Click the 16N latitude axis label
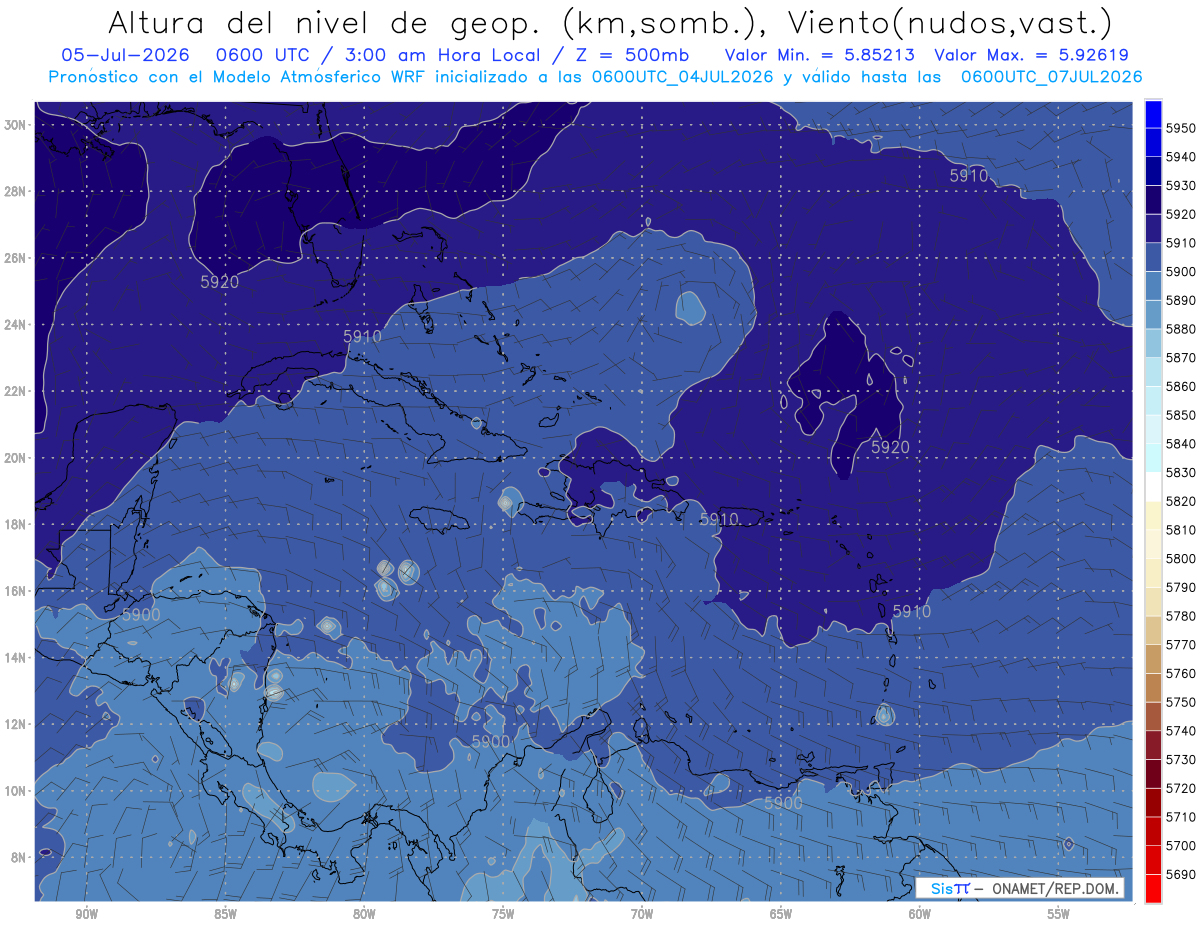Screen dimensions: 1200x927 [15, 591]
